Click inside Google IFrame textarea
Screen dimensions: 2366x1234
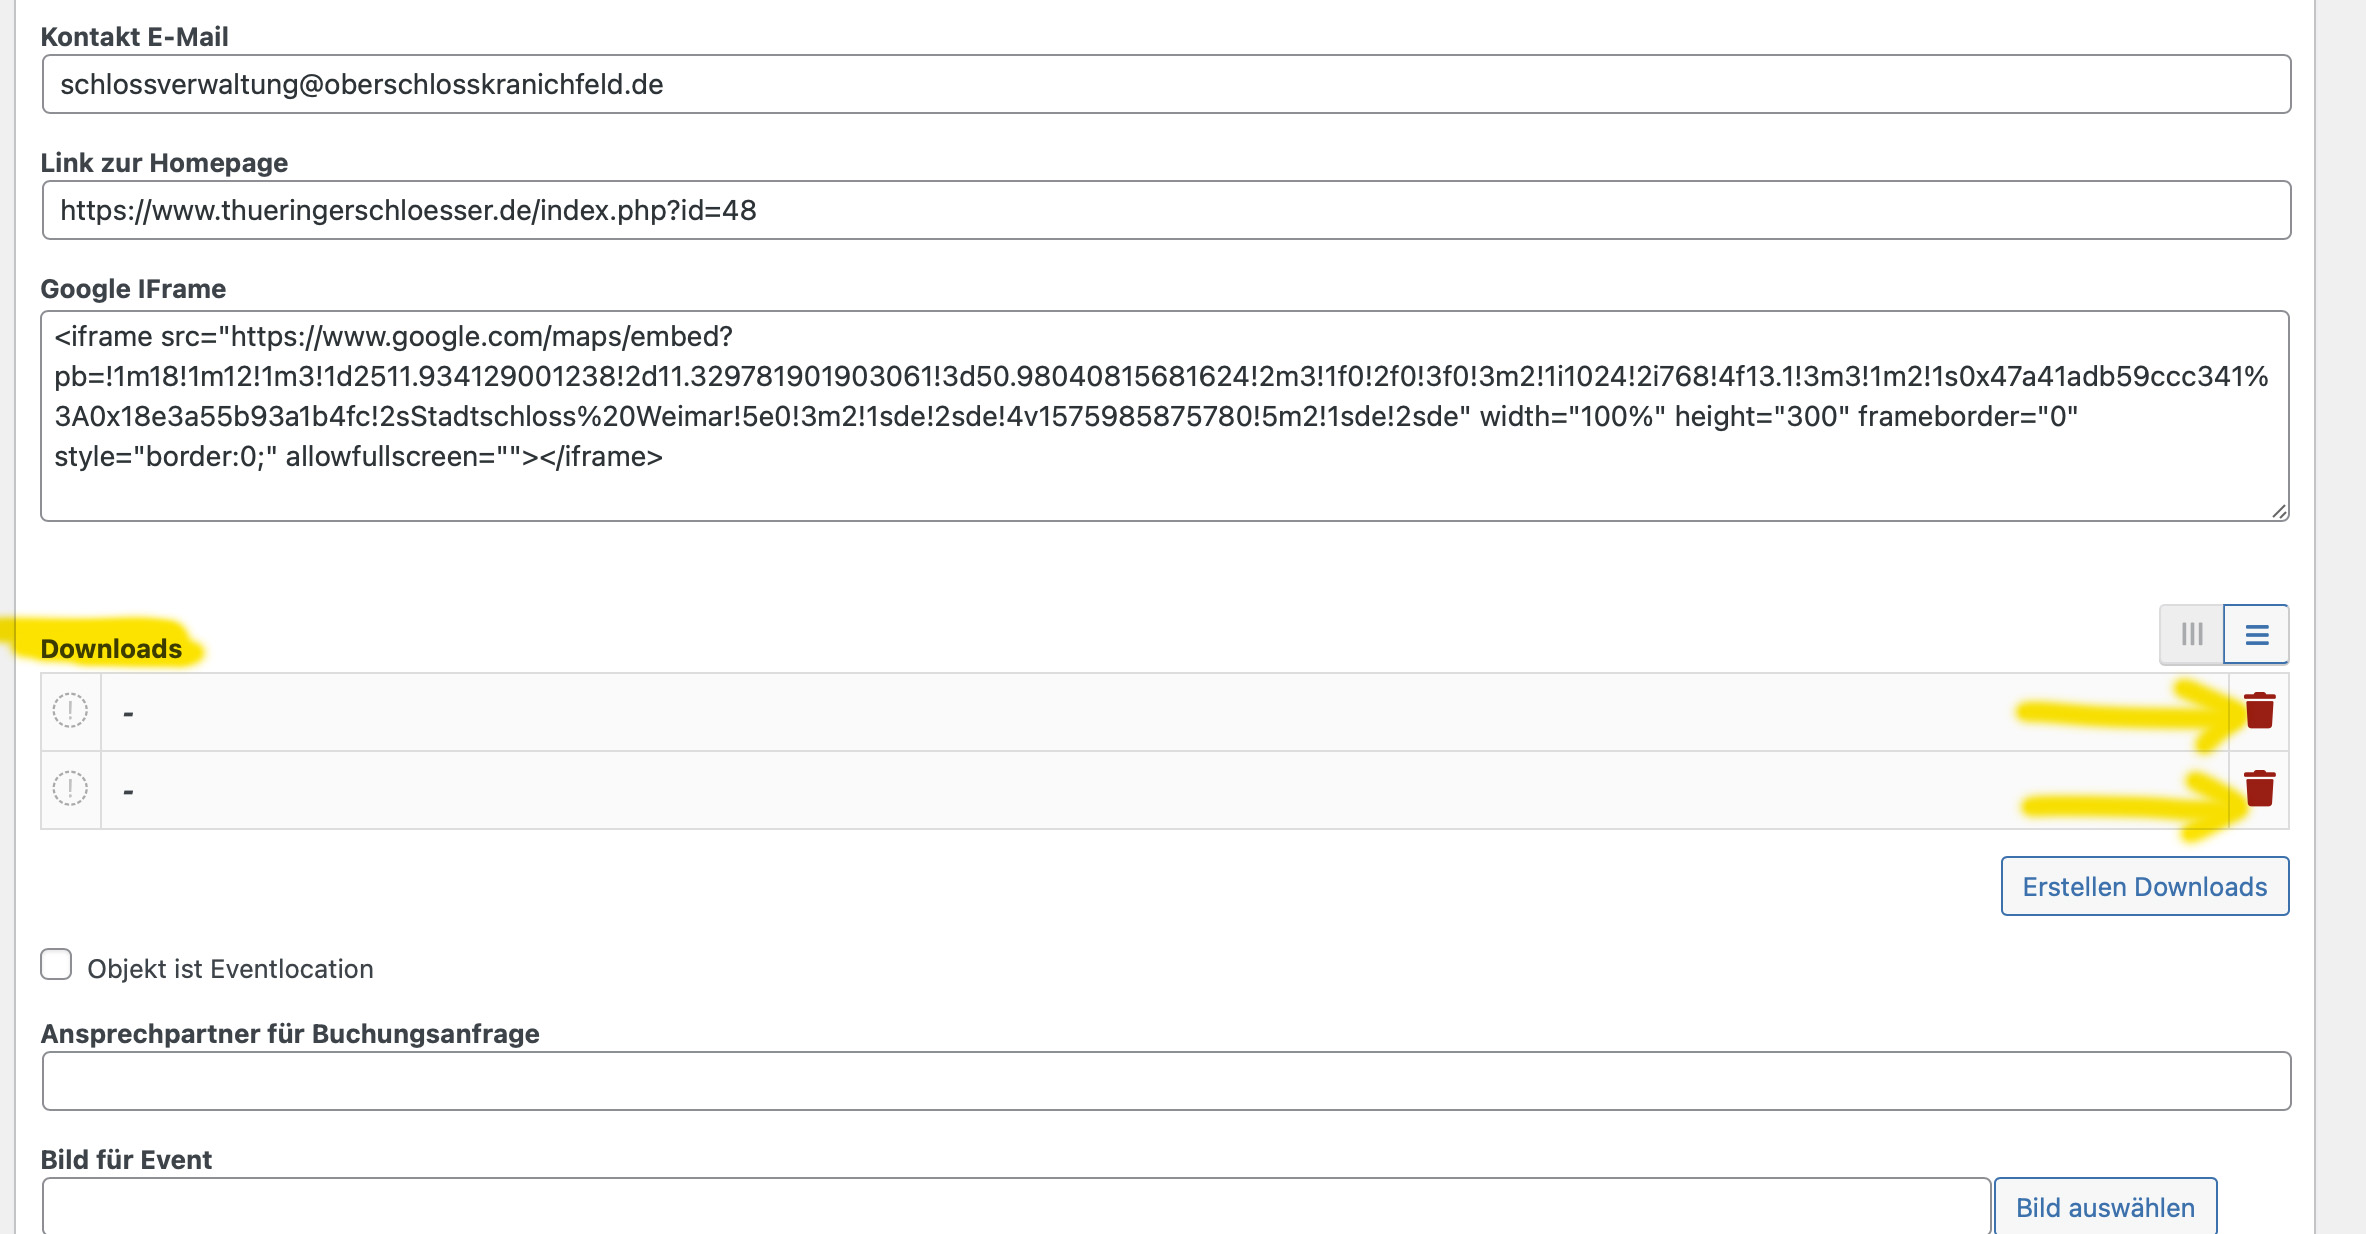(x=1165, y=416)
